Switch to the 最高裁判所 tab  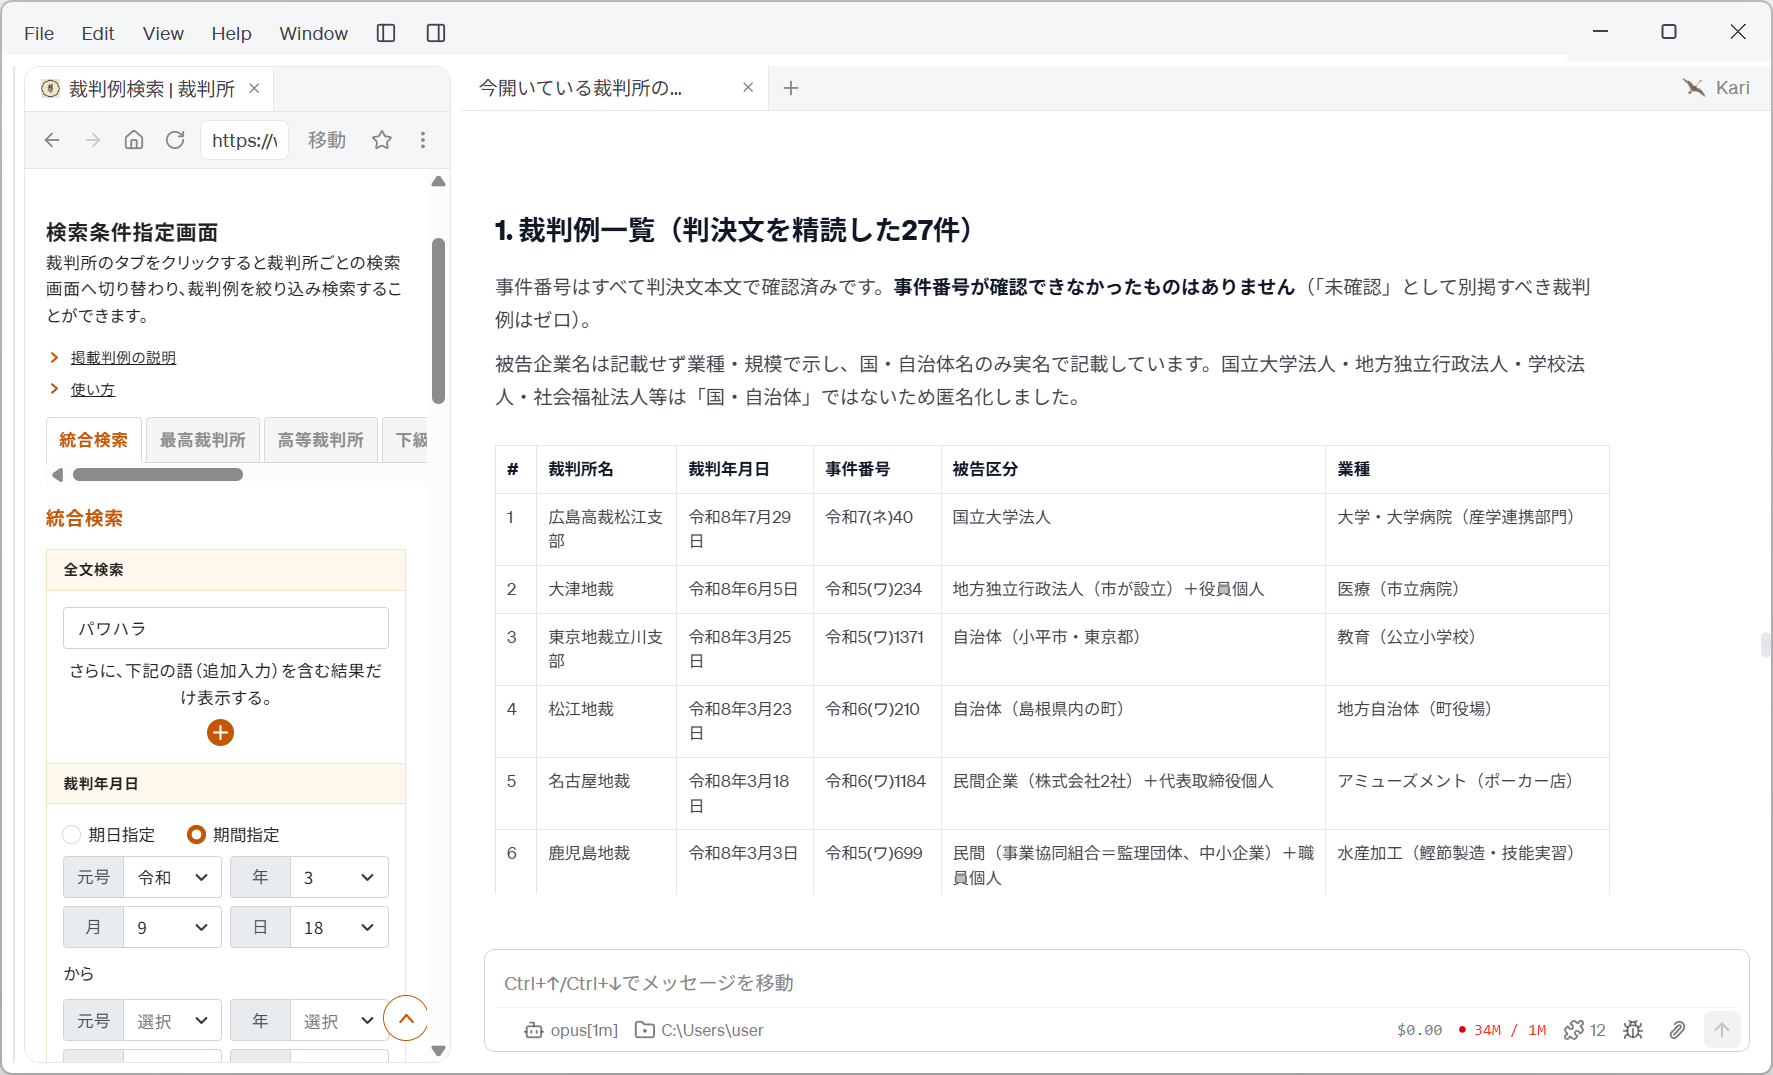click(x=203, y=440)
